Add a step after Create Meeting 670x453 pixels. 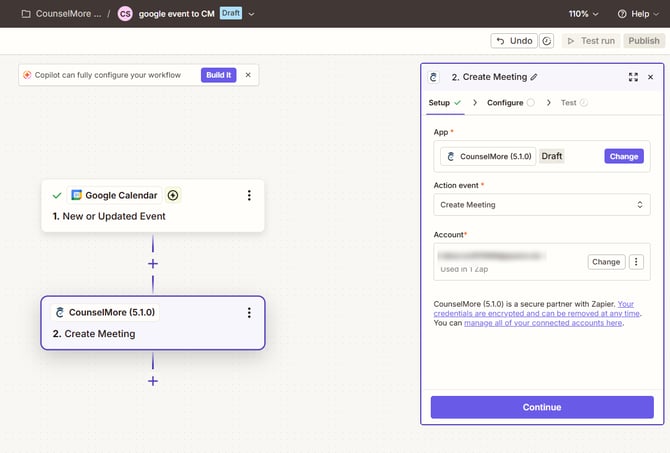153,381
